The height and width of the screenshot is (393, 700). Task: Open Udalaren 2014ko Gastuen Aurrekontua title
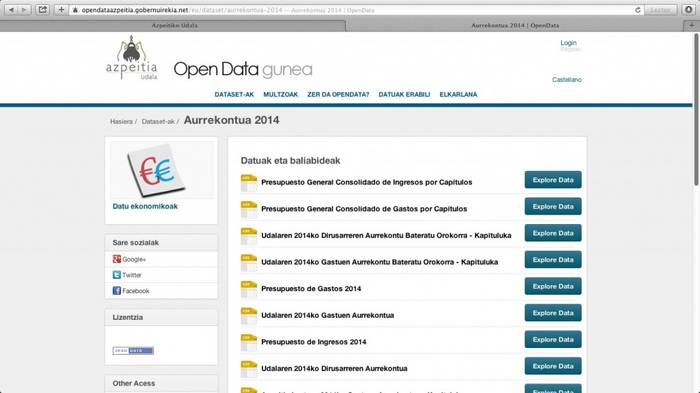(x=328, y=315)
